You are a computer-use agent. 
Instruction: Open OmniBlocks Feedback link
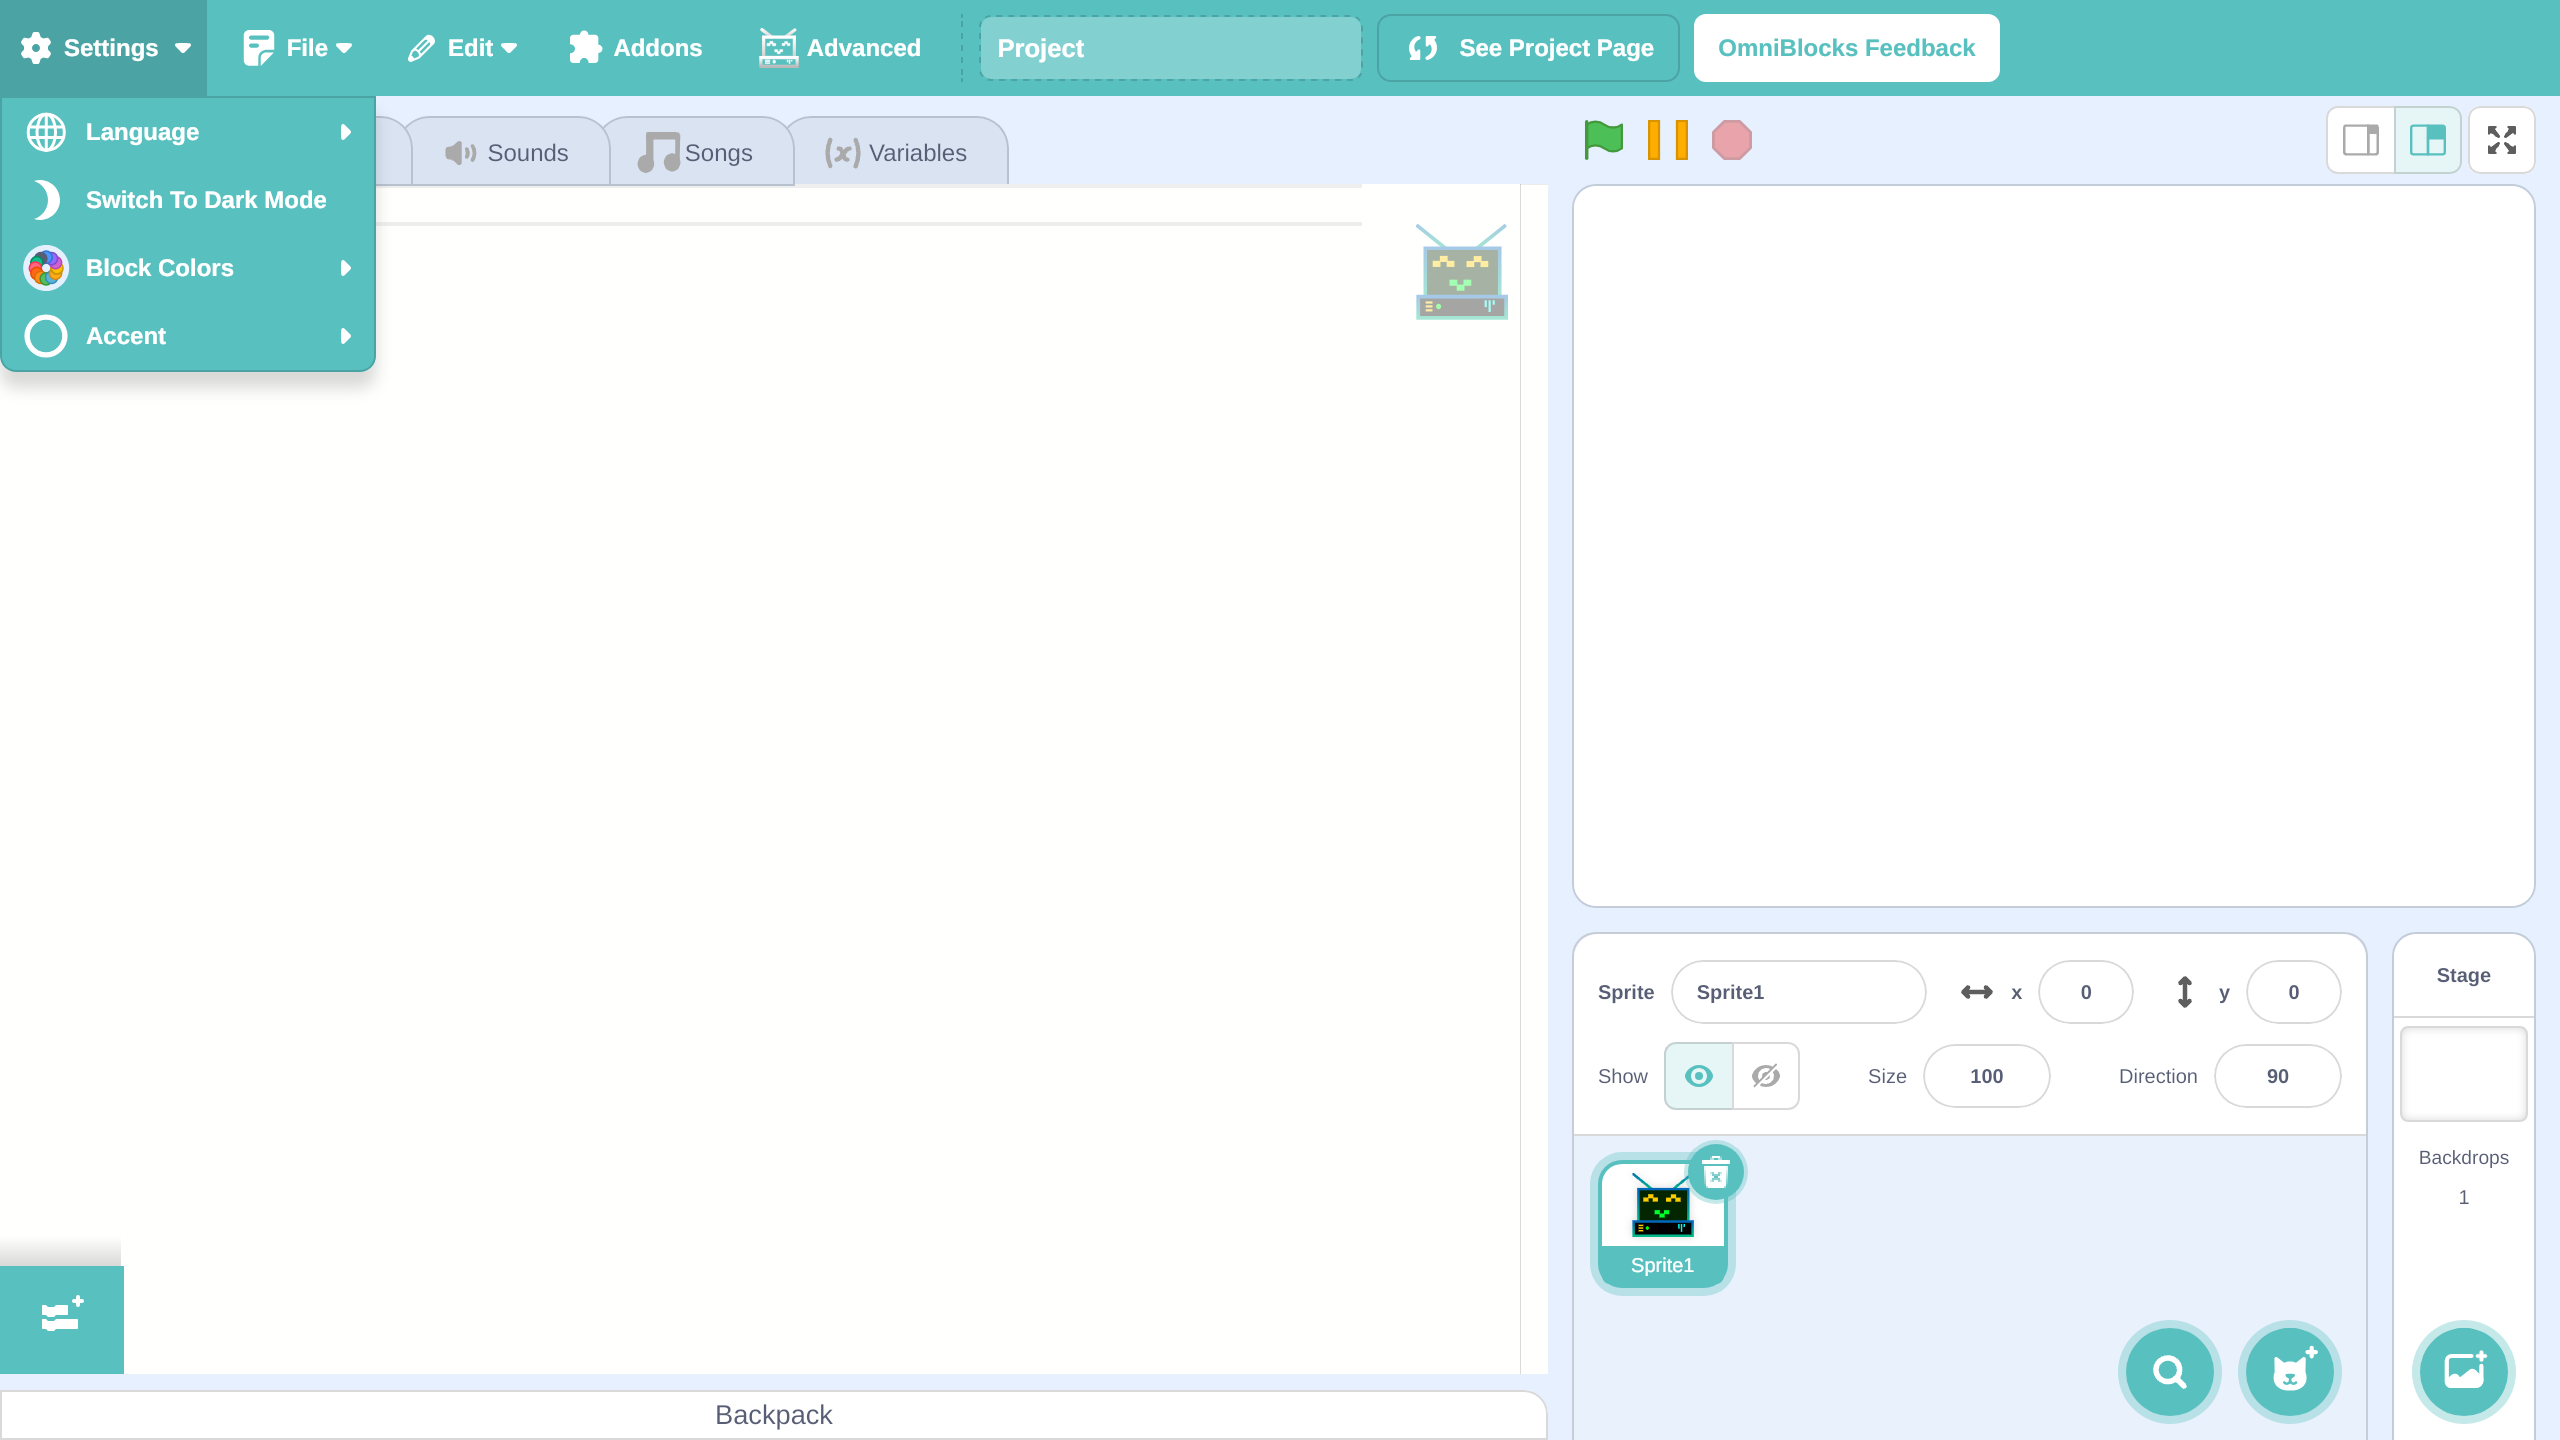click(1846, 48)
